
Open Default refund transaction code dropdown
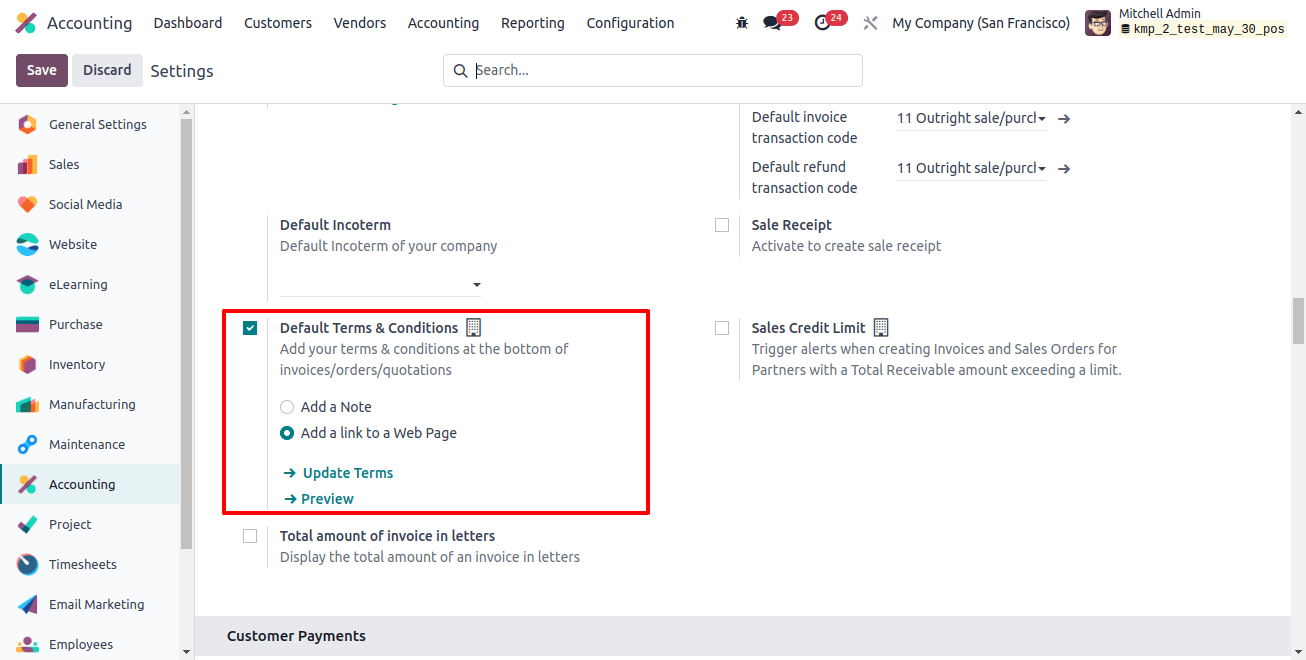pyautogui.click(x=971, y=168)
